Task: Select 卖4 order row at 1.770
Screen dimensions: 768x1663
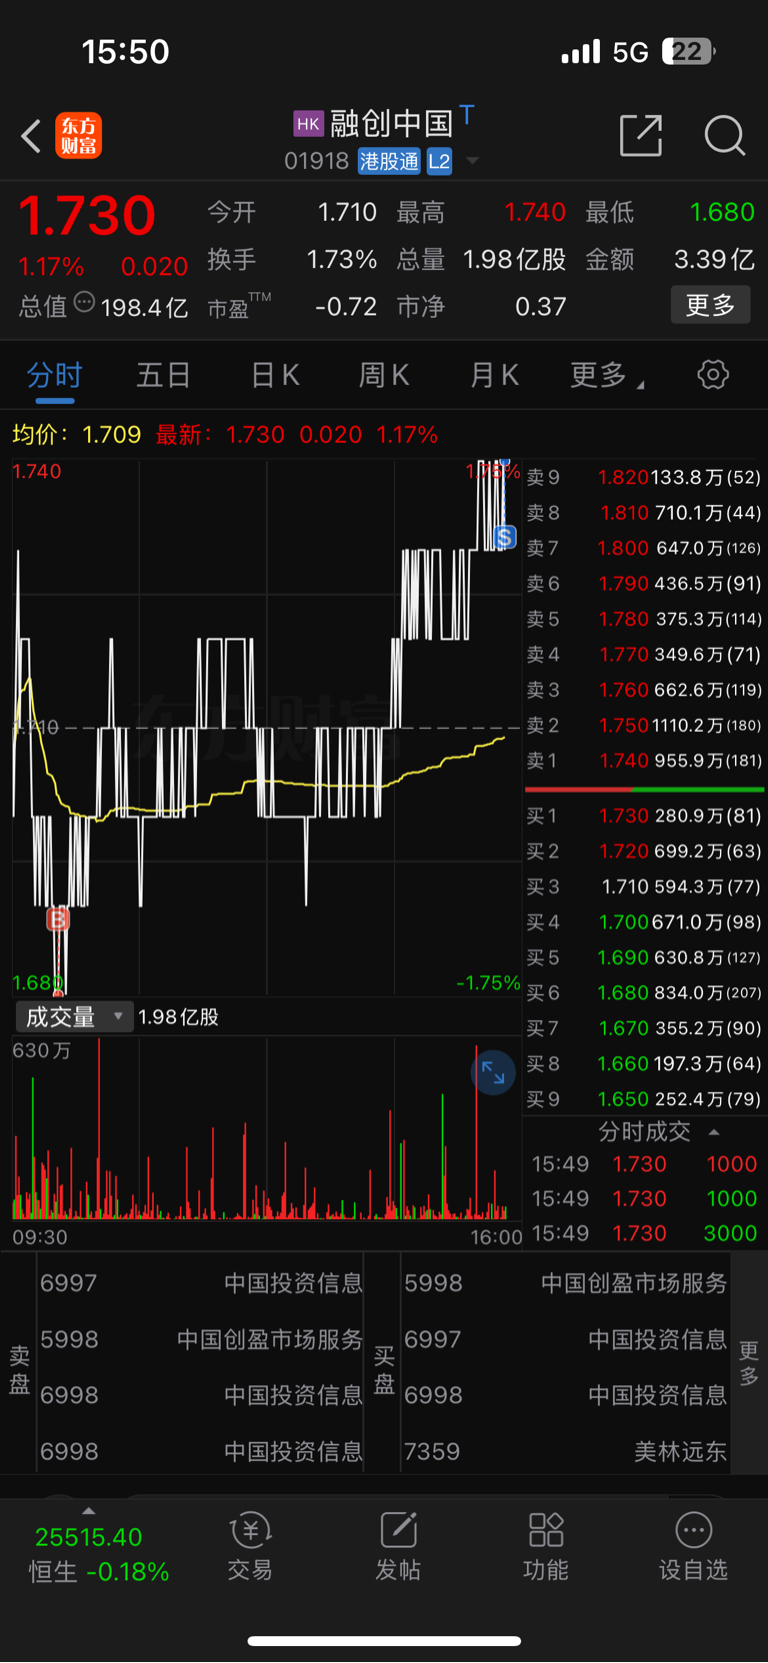Action: 644,655
